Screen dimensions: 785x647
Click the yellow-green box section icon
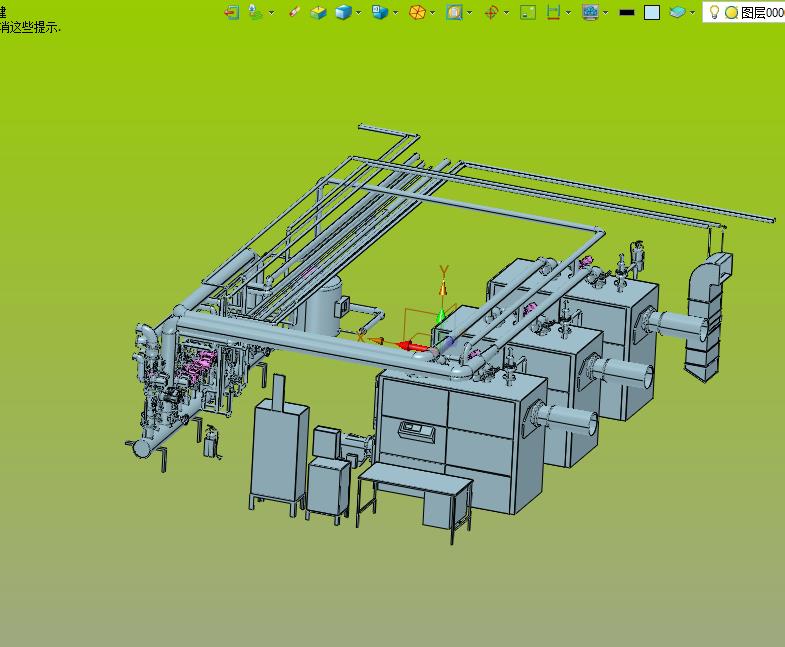click(318, 12)
